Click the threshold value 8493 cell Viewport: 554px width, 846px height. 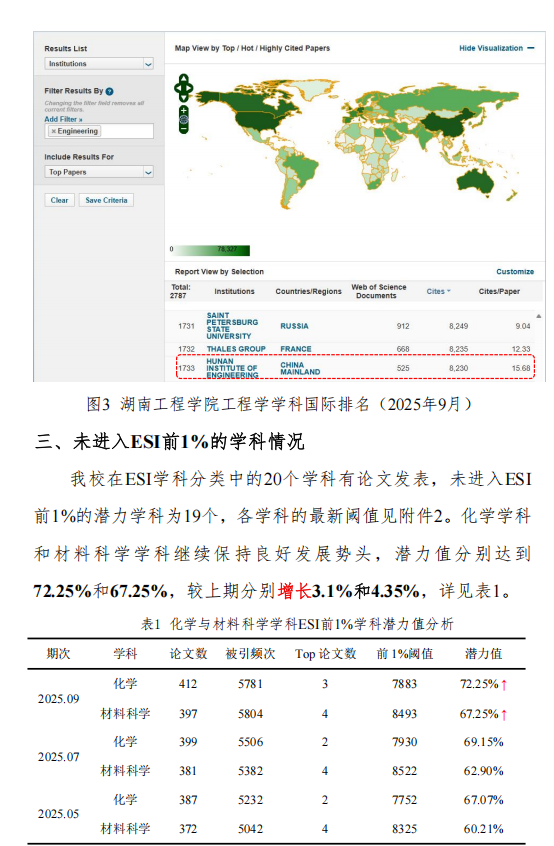[x=405, y=714]
